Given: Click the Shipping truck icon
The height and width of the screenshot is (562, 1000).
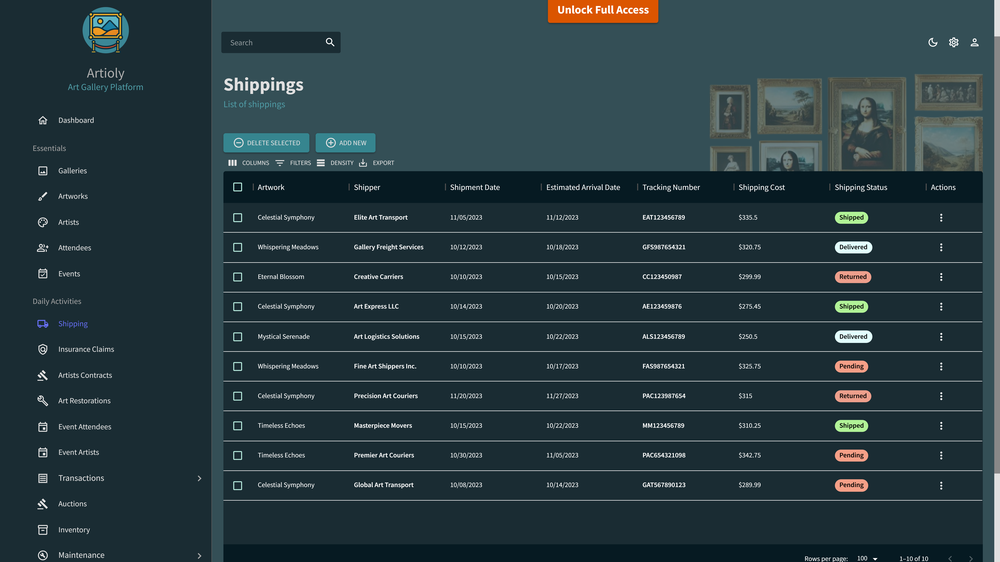Looking at the screenshot, I should click(43, 323).
